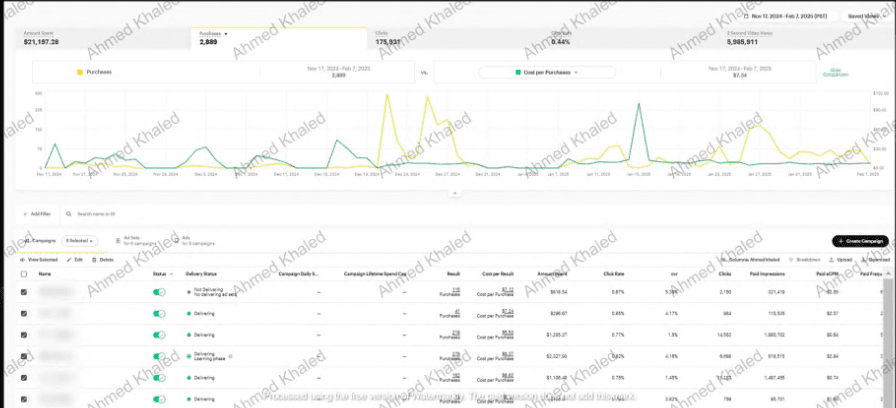This screenshot has width=896, height=408.
Task: Uncheck the checkbox of the $1,106.48 campaign row
Action: 23,378
